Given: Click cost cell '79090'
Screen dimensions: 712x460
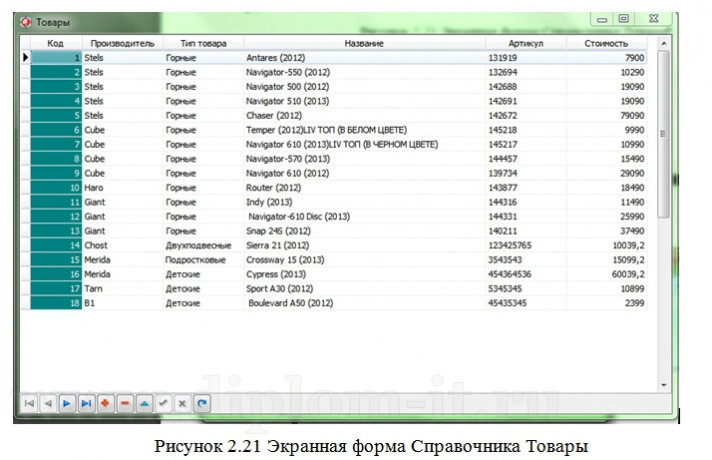Looking at the screenshot, I should point(607,115).
